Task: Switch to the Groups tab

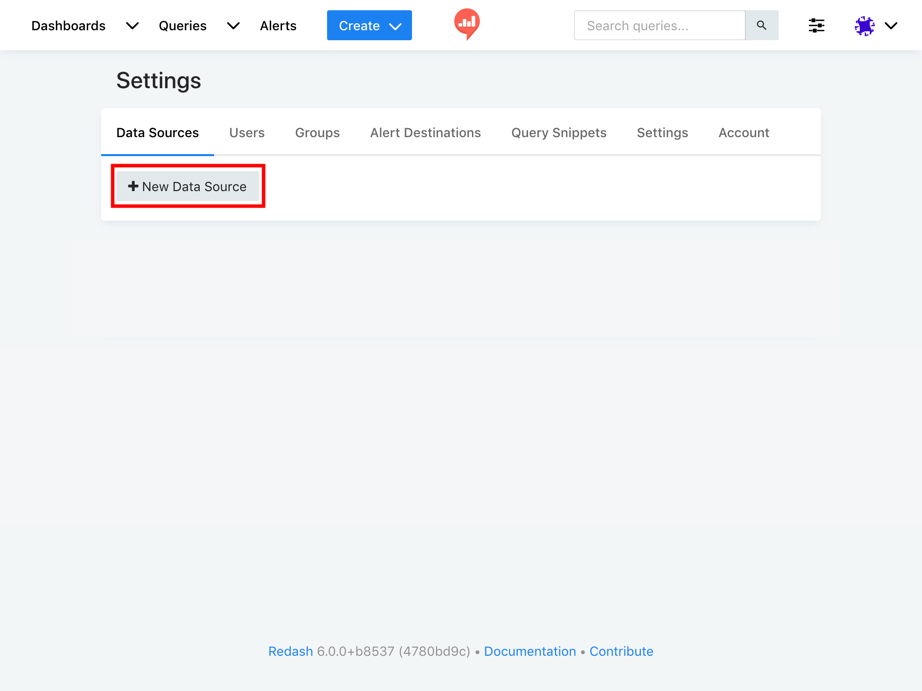Action: pyautogui.click(x=317, y=133)
